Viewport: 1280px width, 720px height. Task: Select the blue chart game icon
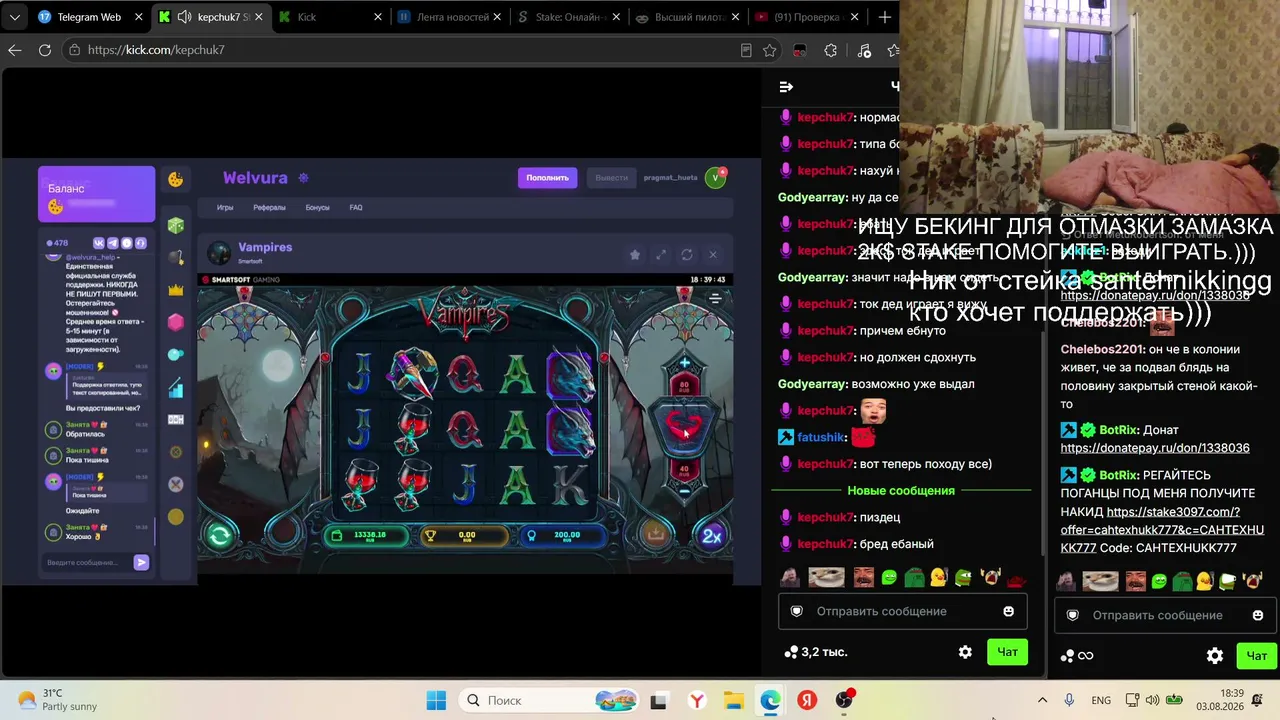176,388
